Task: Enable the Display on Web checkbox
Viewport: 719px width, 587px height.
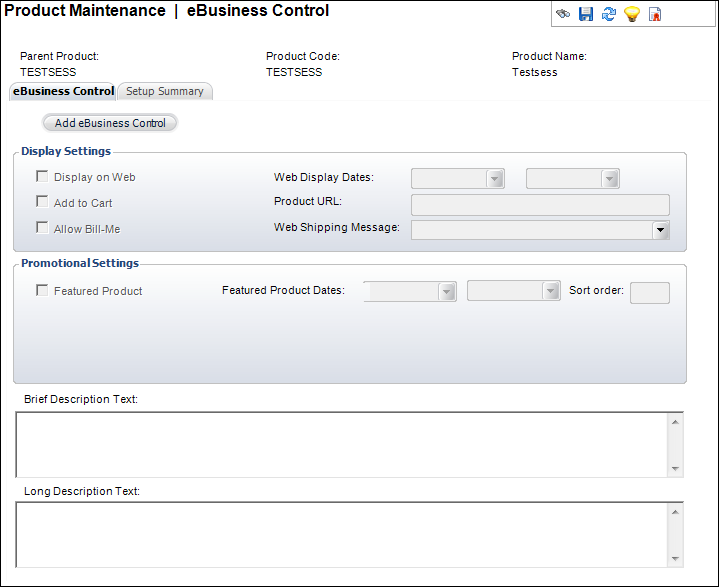Action: [43, 177]
